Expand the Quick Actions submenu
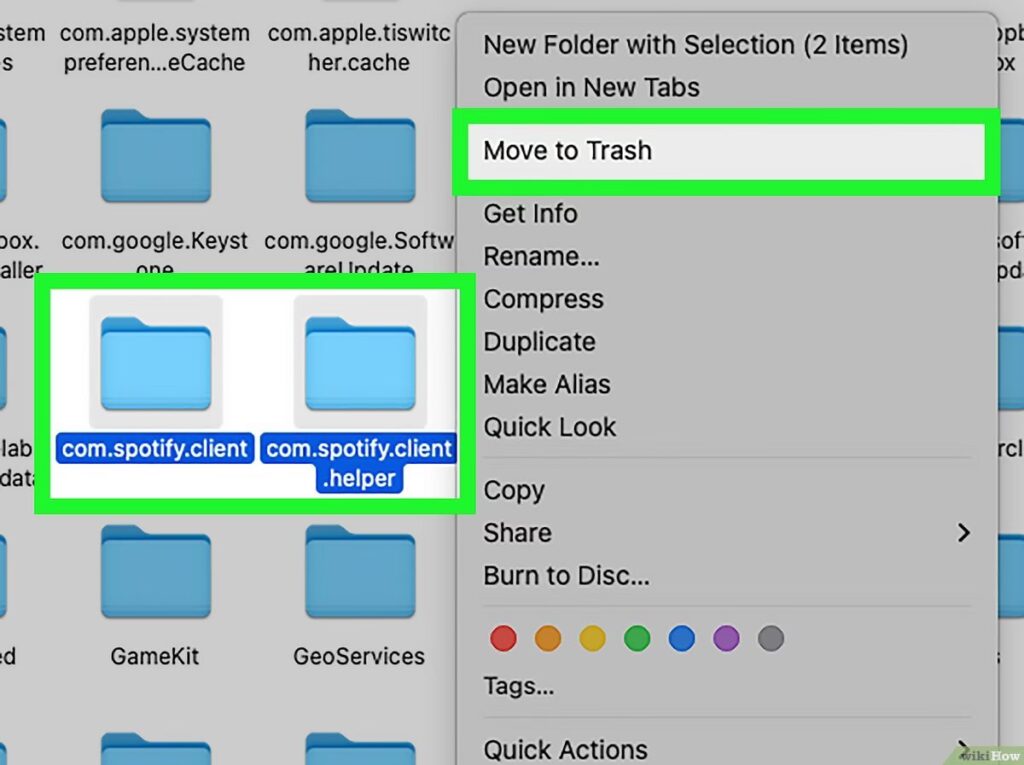This screenshot has height=765, width=1024. [565, 749]
